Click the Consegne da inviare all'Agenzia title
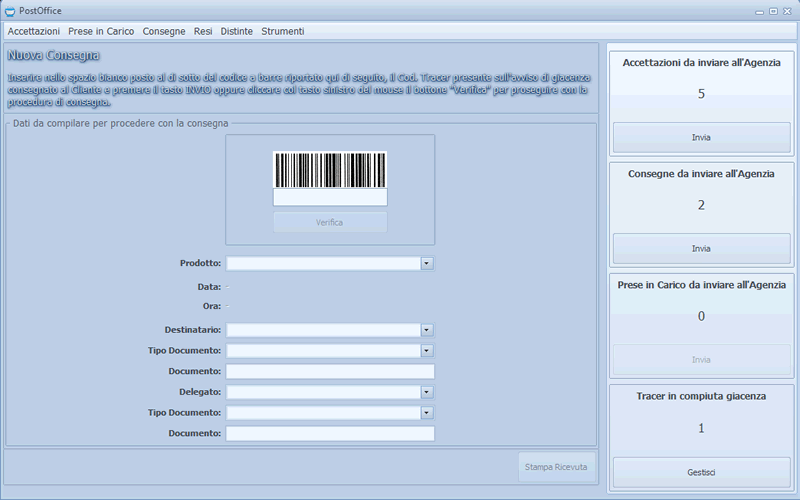The image size is (800, 500). pos(702,174)
